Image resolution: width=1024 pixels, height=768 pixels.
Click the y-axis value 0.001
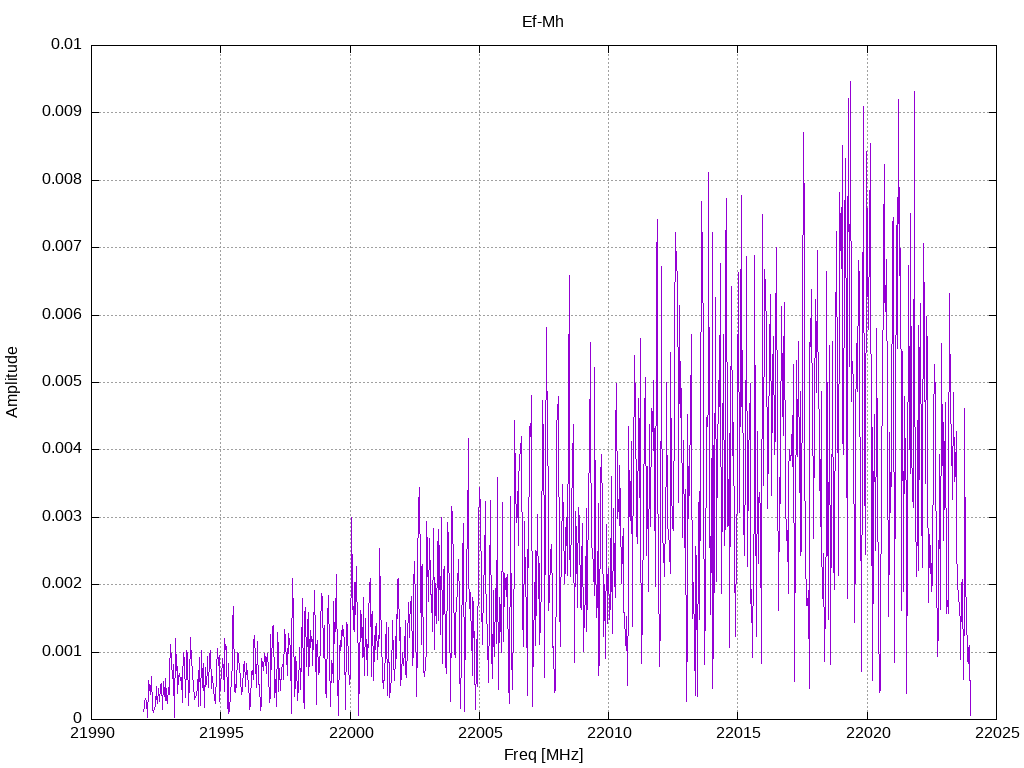coord(62,651)
